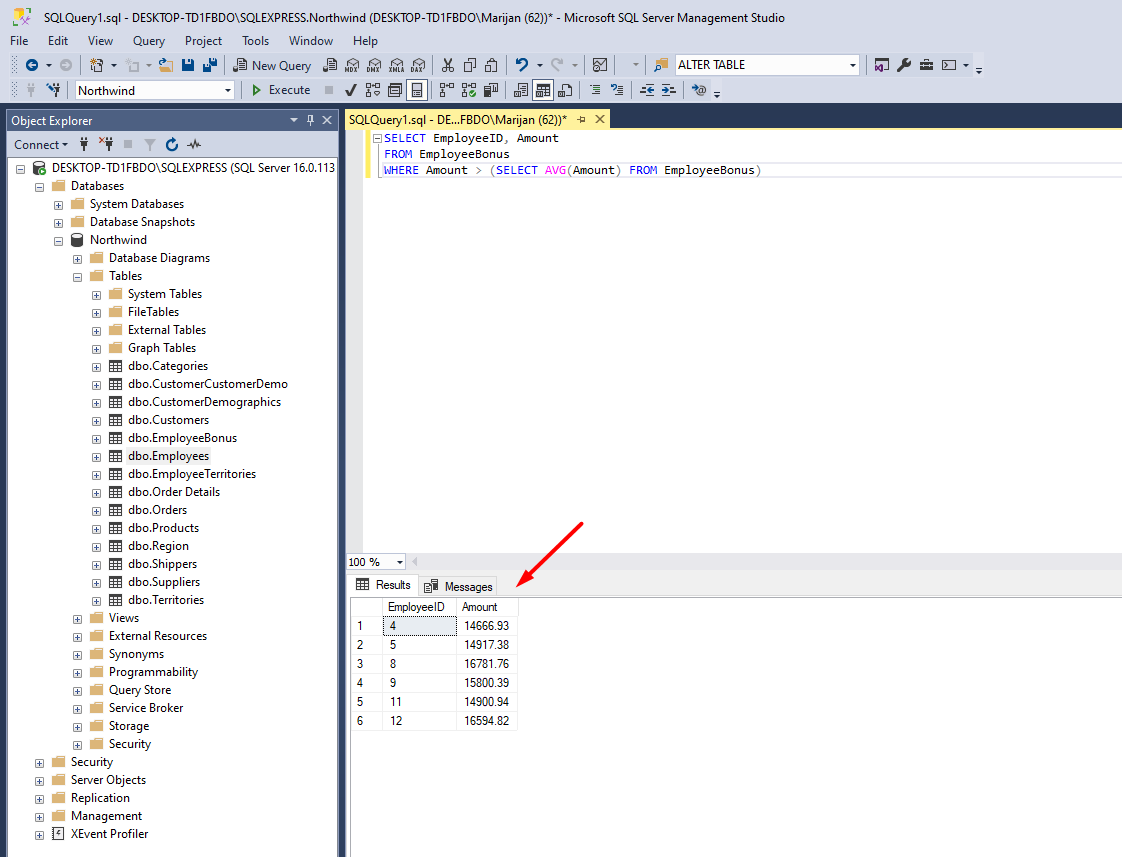1122x857 pixels.
Task: Click the MDX query icon
Action: (x=352, y=65)
